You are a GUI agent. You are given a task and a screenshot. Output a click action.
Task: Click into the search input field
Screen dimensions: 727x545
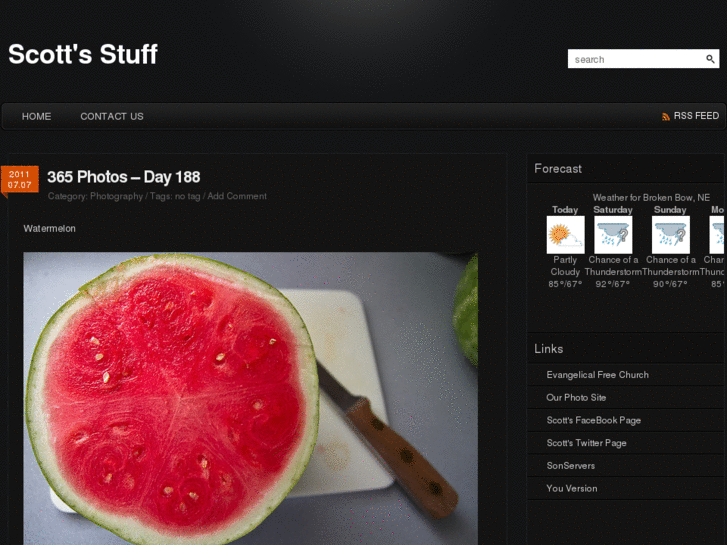636,59
